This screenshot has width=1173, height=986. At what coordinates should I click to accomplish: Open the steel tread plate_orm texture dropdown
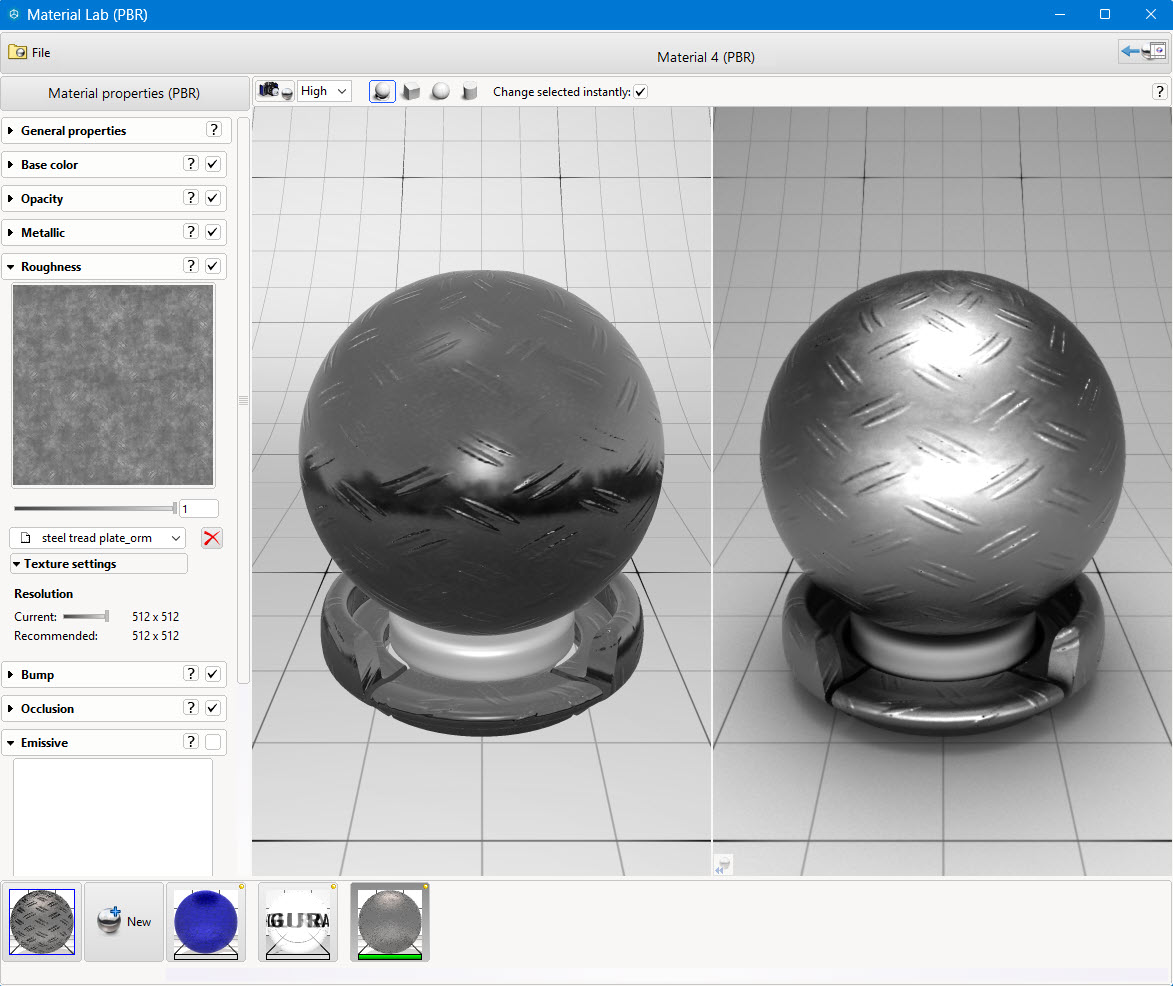[x=98, y=538]
